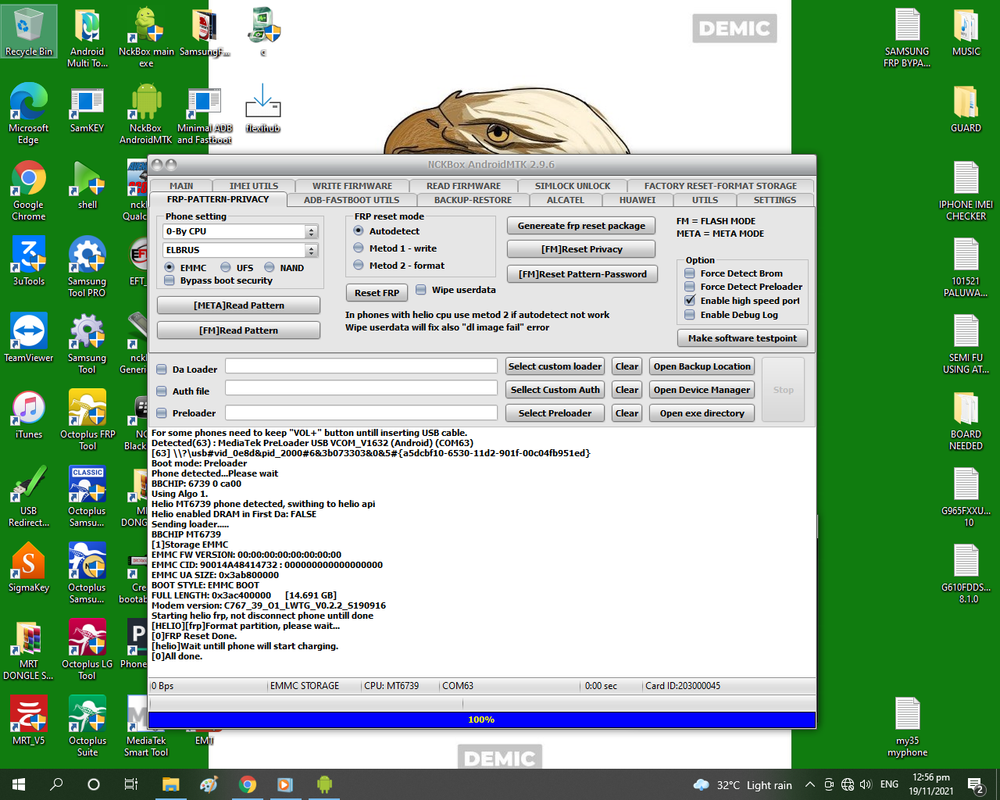Viewport: 1000px width, 800px height.
Task: Open flexihub desktop icon
Action: (263, 108)
